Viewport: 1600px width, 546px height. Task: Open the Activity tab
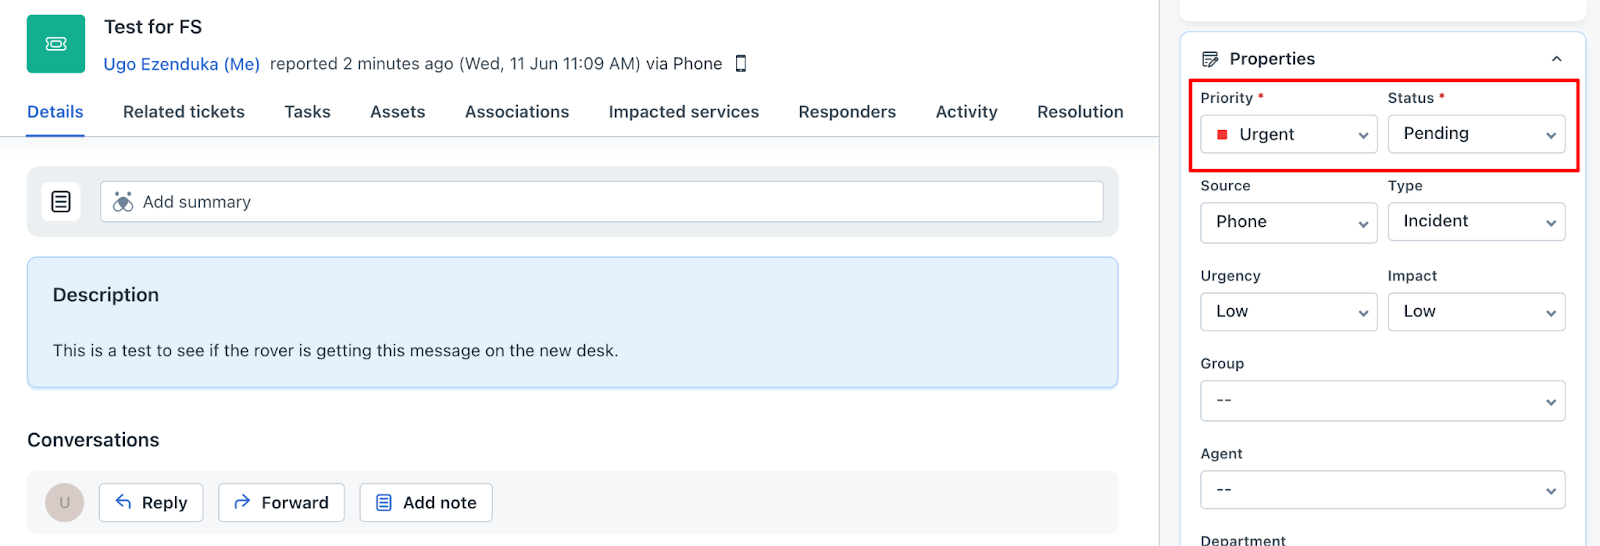coord(966,112)
